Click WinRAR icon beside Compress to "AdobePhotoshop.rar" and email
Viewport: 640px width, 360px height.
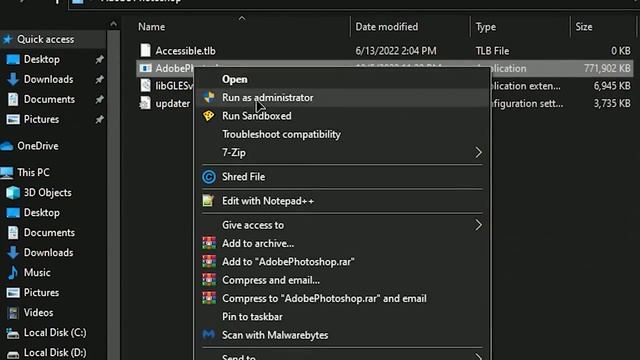(x=209, y=298)
